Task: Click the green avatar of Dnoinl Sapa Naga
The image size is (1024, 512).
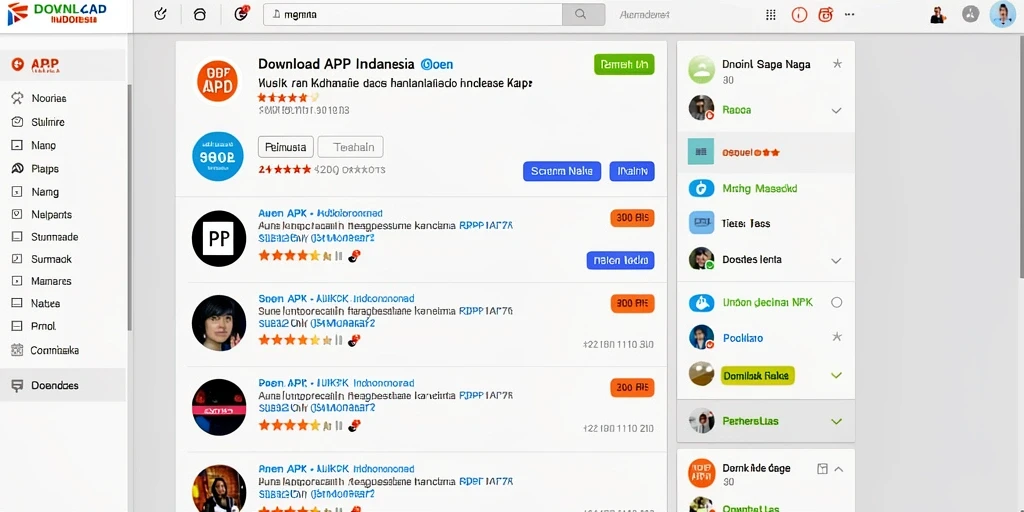Action: pos(701,70)
